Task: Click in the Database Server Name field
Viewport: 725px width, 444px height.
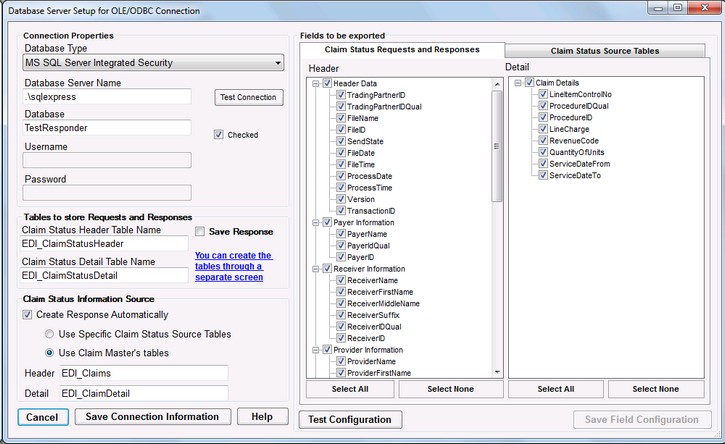Action: click(105, 98)
